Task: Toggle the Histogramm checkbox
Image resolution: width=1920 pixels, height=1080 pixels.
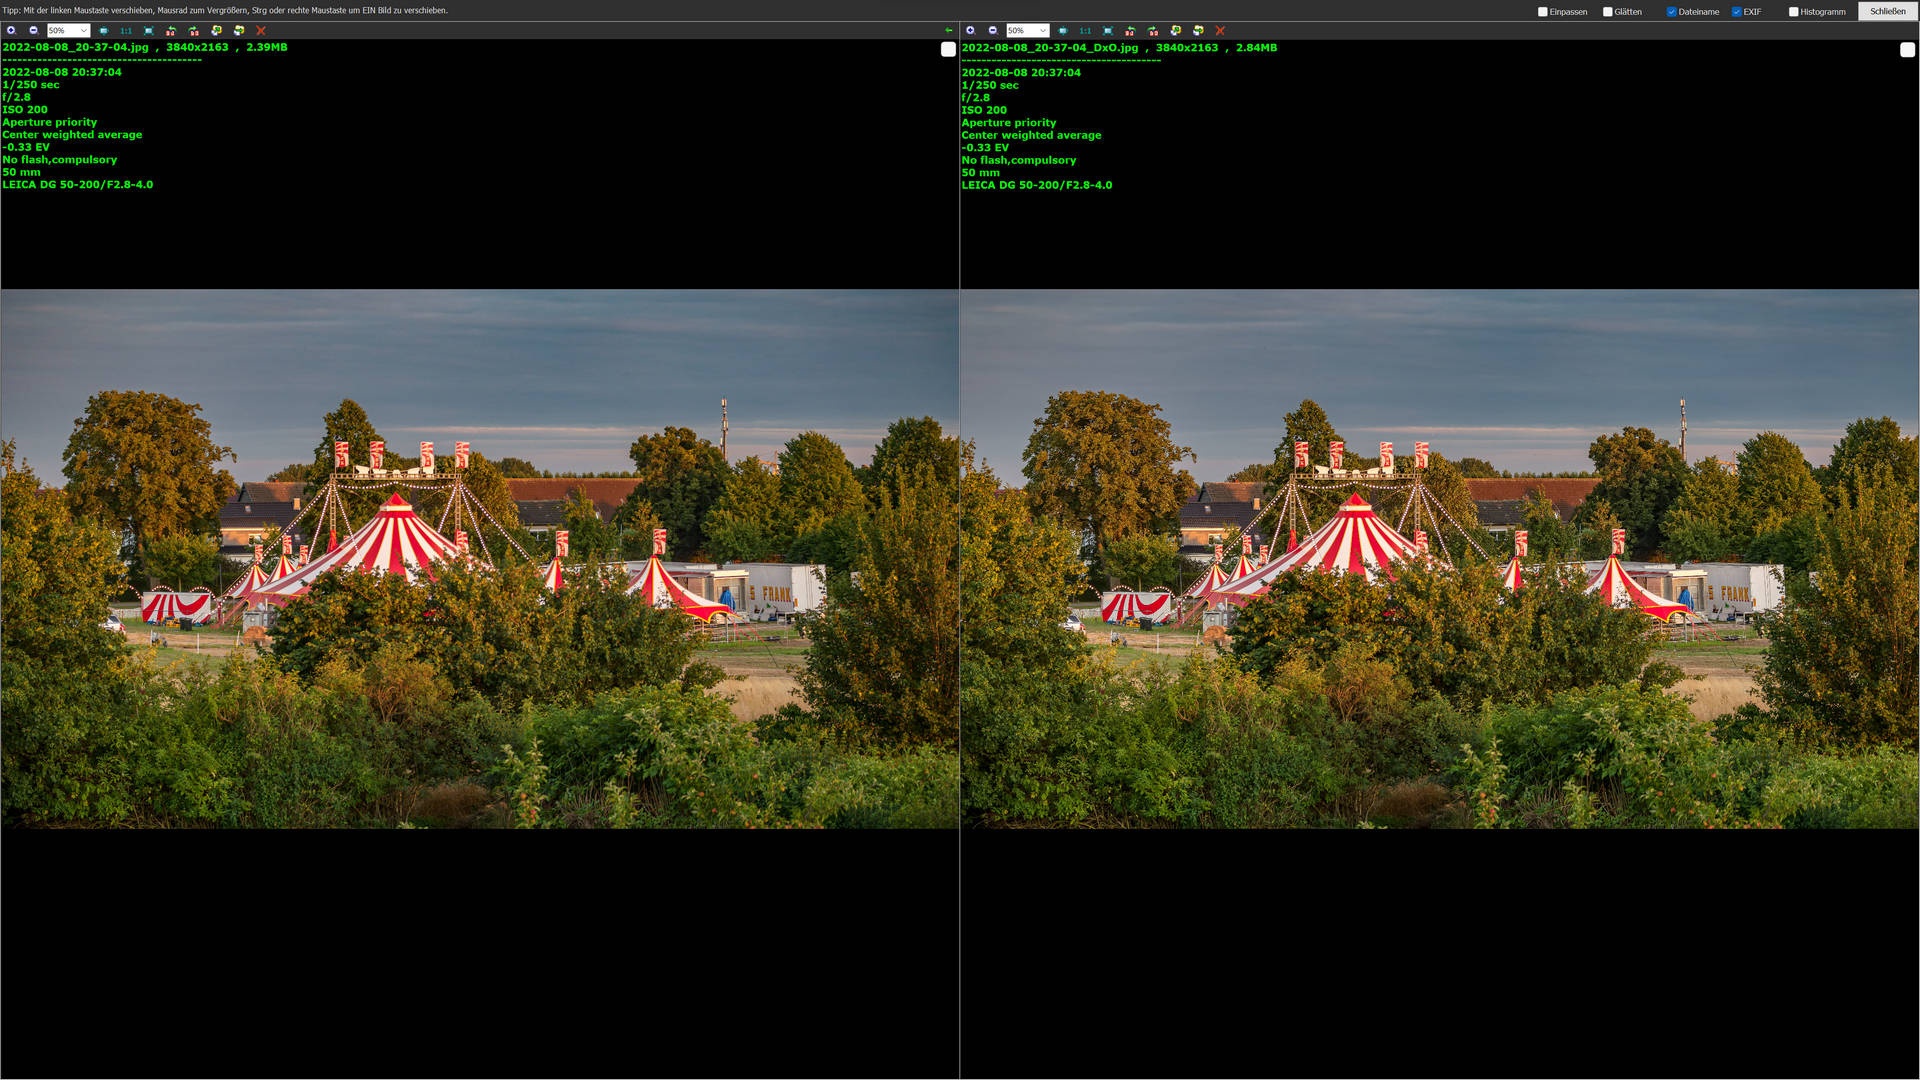Action: coord(1793,12)
